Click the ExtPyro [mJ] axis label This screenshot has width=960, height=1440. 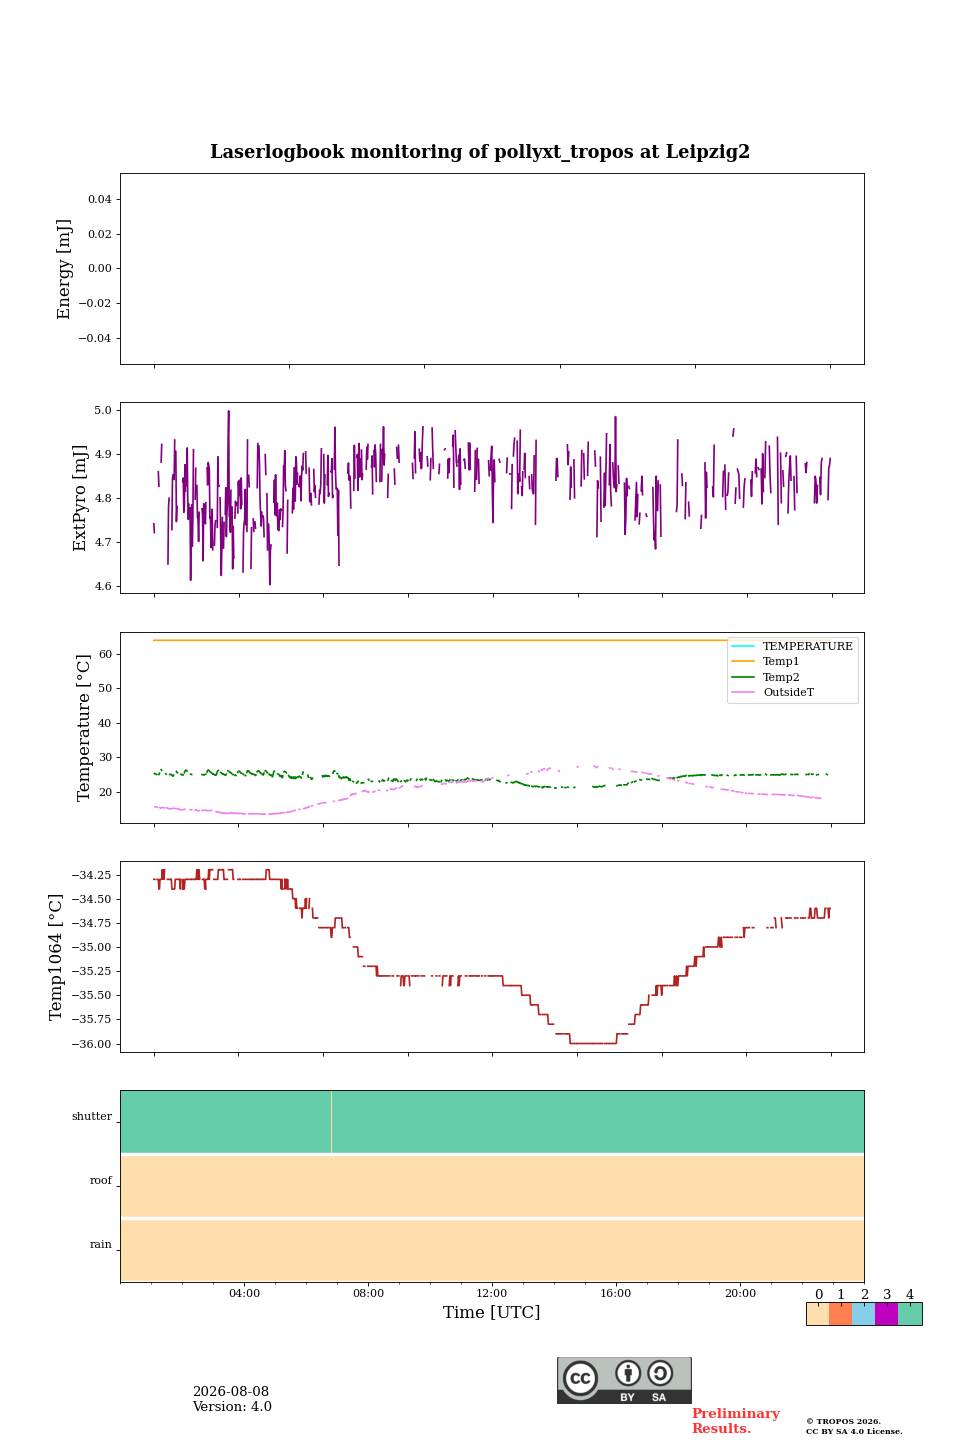81,498
